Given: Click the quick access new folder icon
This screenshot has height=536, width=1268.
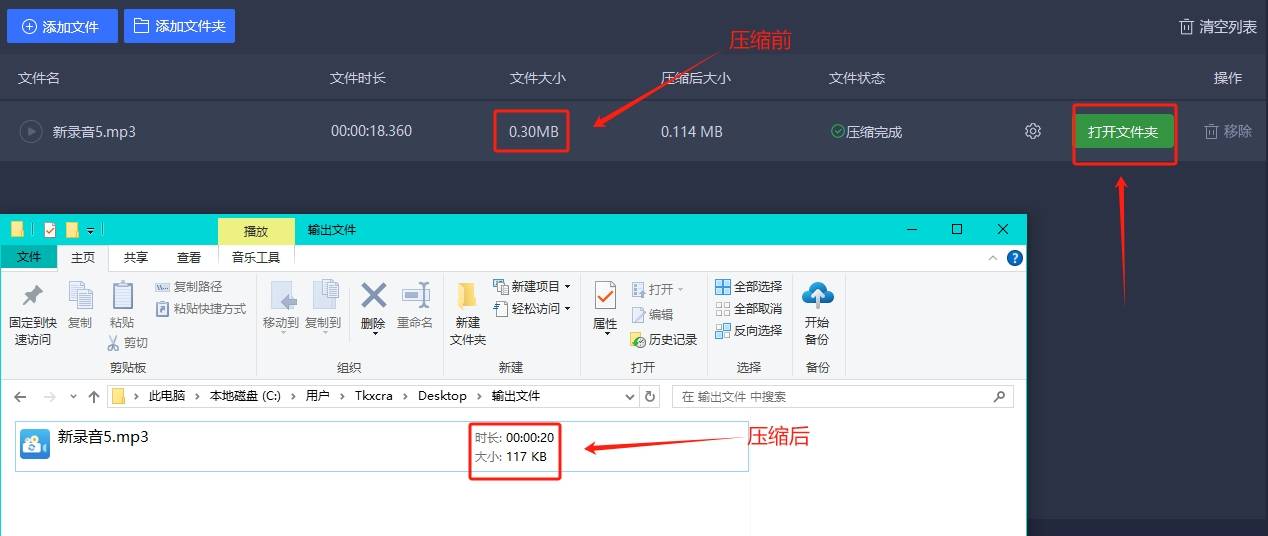Looking at the screenshot, I should [72, 230].
